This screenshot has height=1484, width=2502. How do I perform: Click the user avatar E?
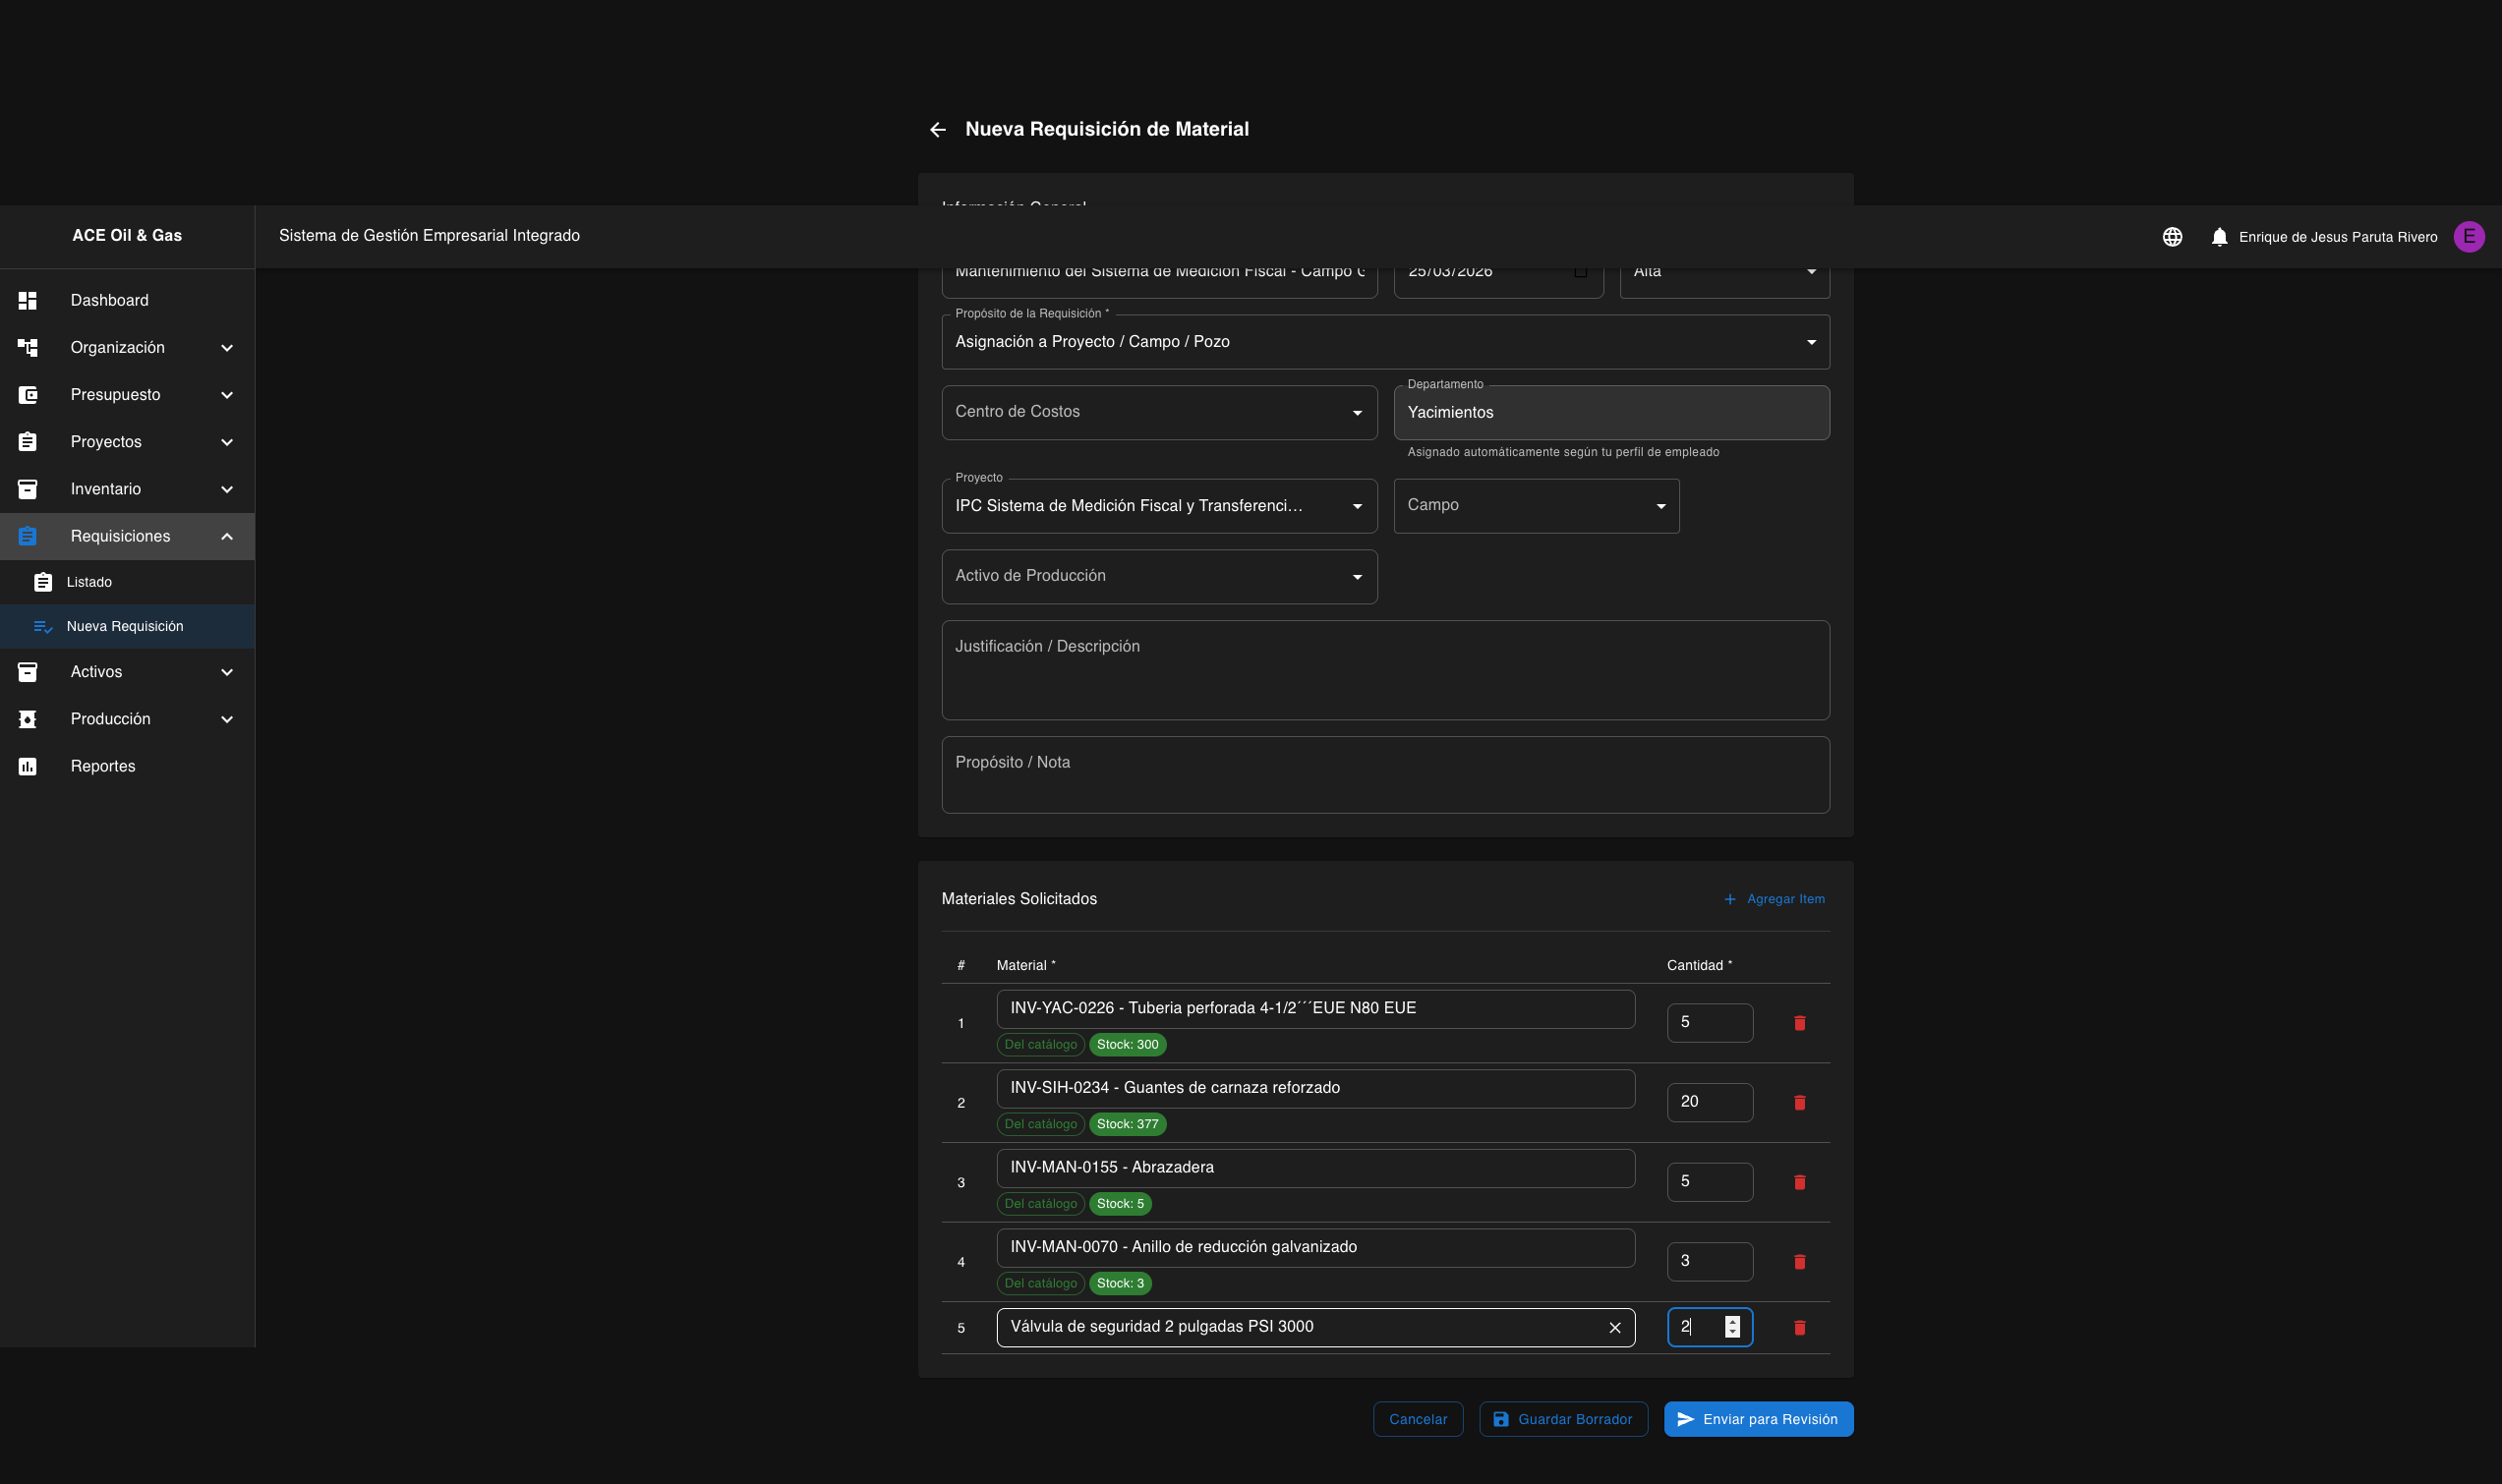(2468, 237)
